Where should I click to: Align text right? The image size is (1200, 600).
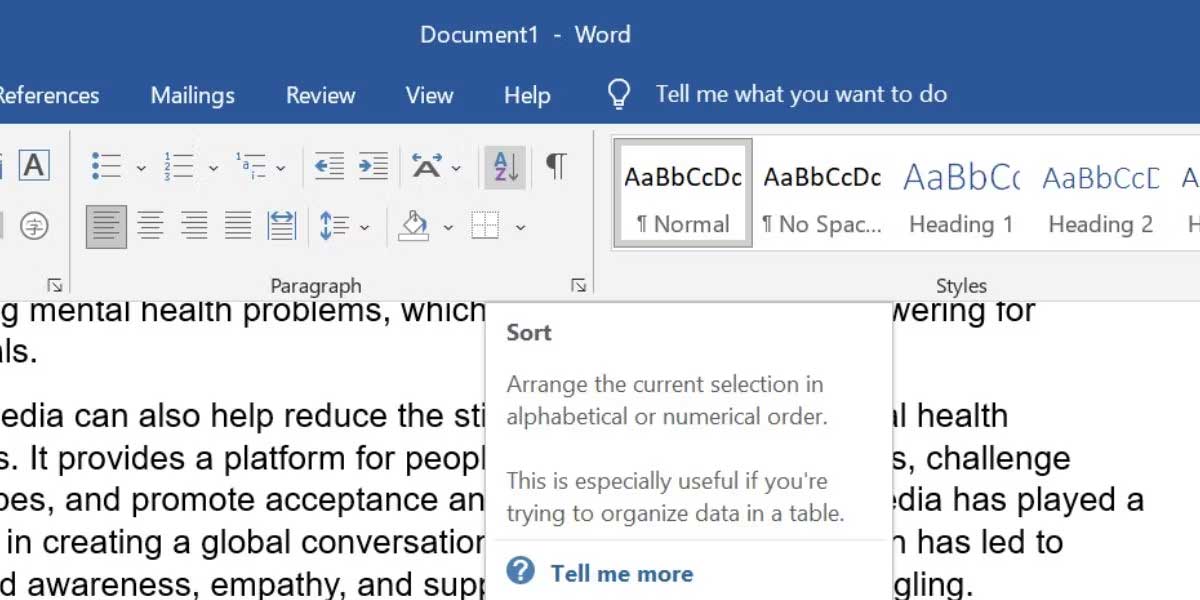[x=194, y=226]
